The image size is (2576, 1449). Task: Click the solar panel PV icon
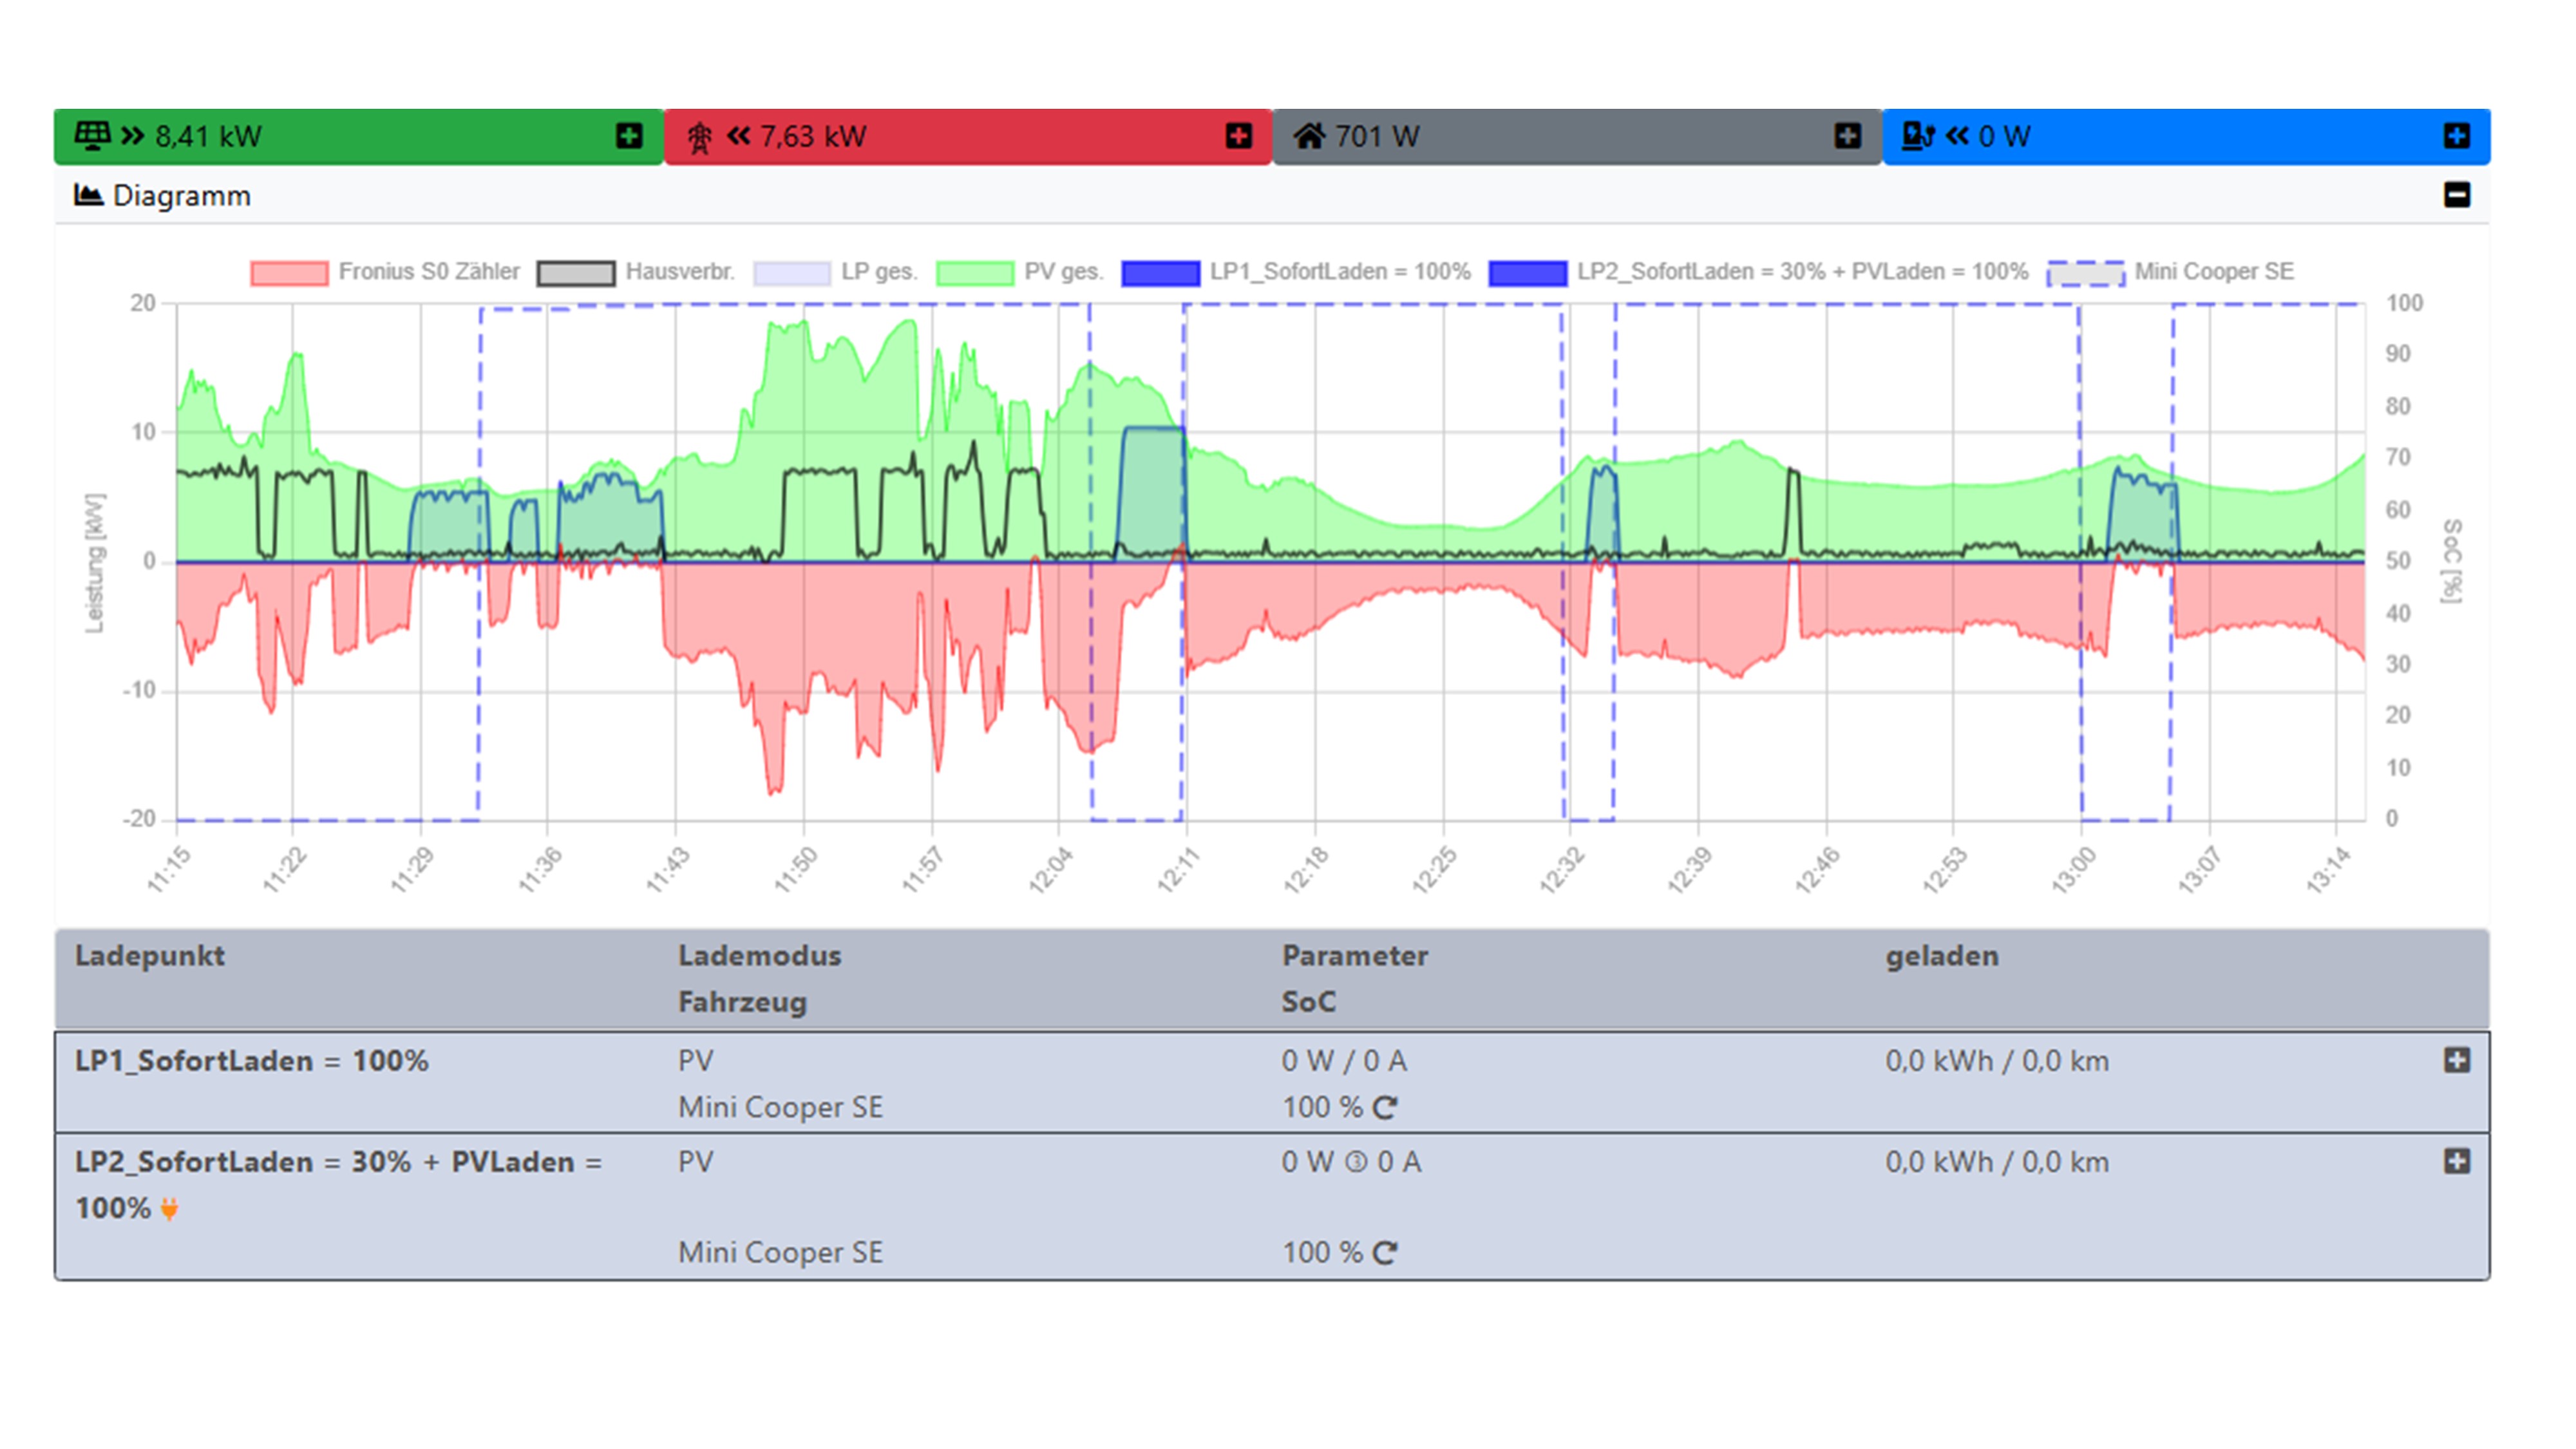(x=92, y=135)
